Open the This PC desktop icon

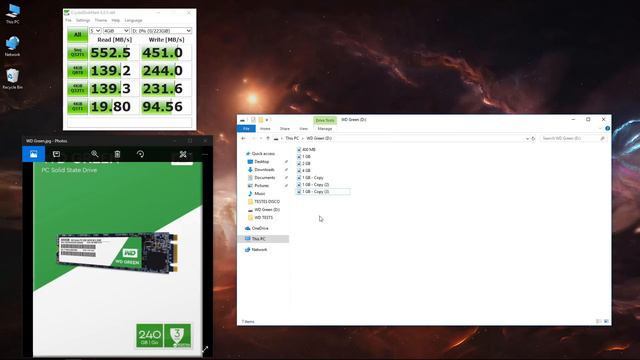(13, 14)
